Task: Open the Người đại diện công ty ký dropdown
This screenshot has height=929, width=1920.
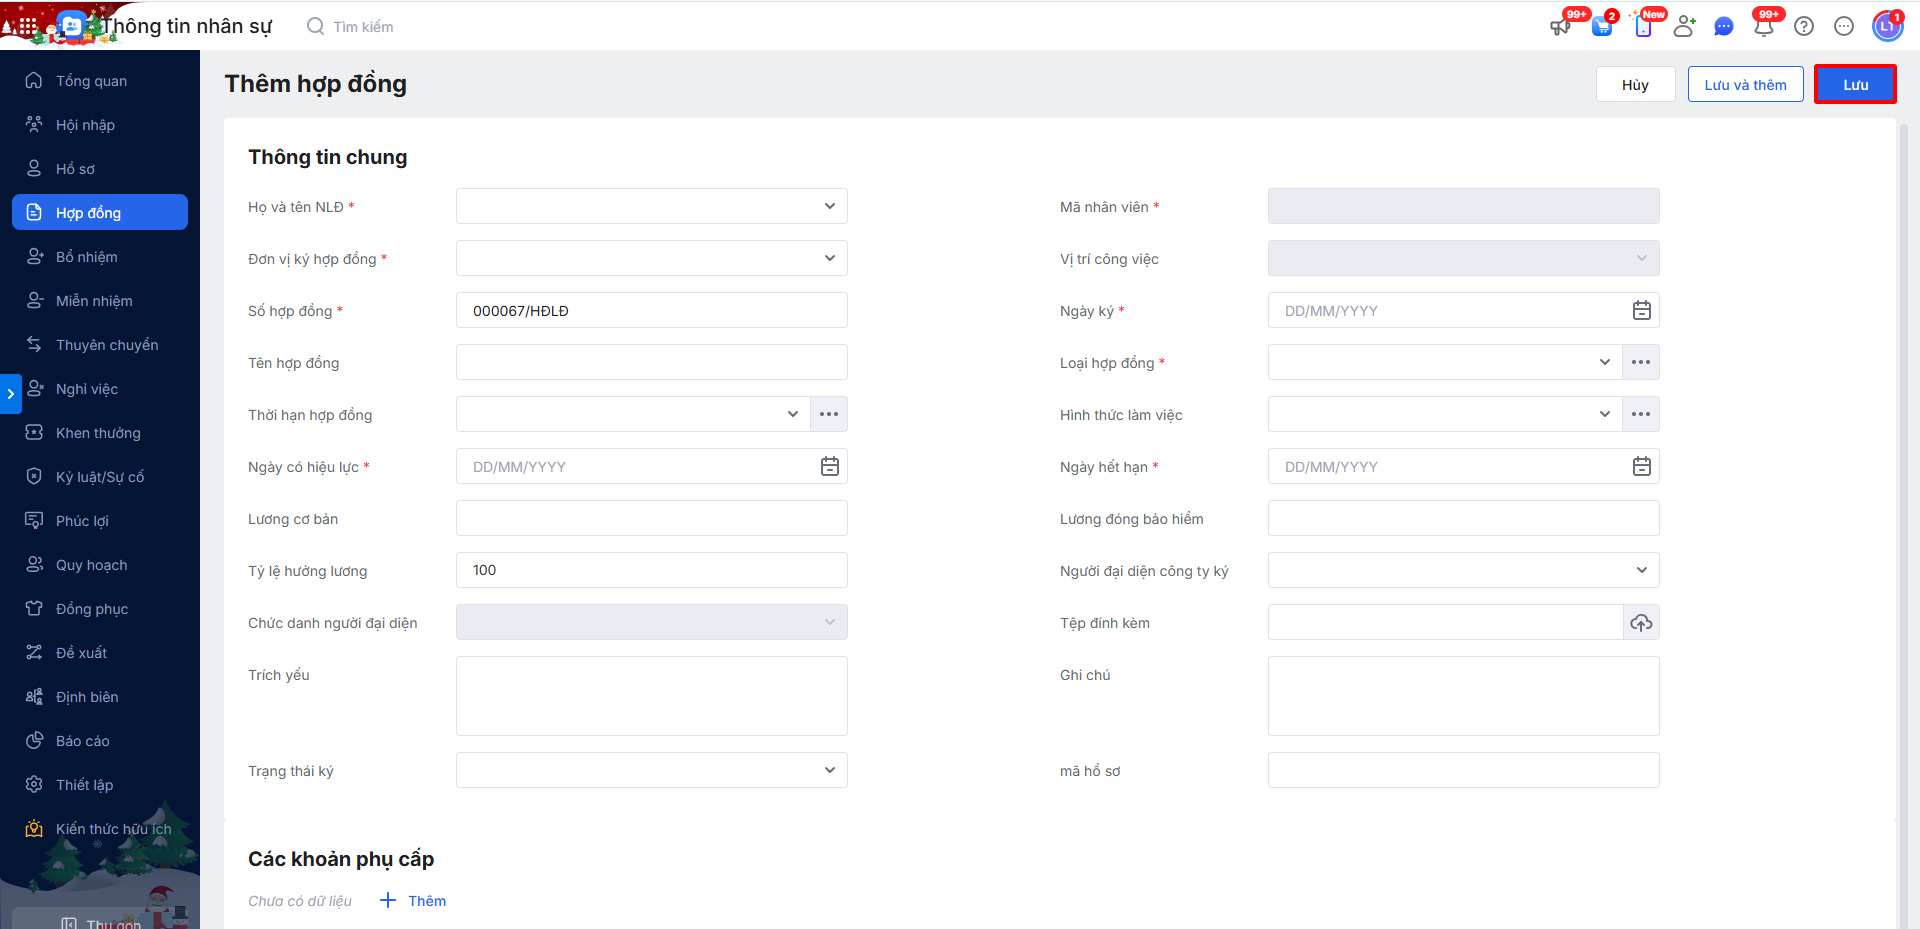Action: (x=1463, y=571)
